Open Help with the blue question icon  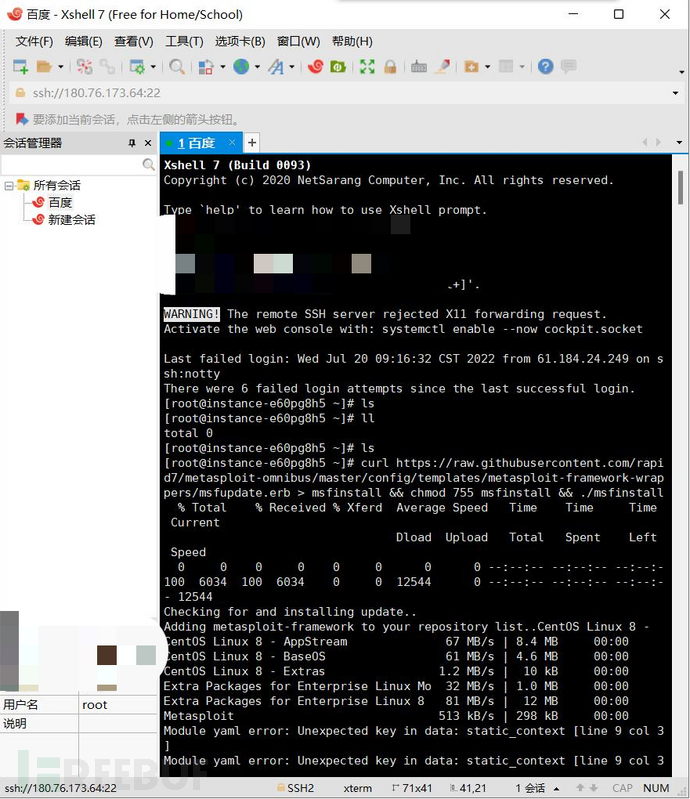(x=545, y=67)
